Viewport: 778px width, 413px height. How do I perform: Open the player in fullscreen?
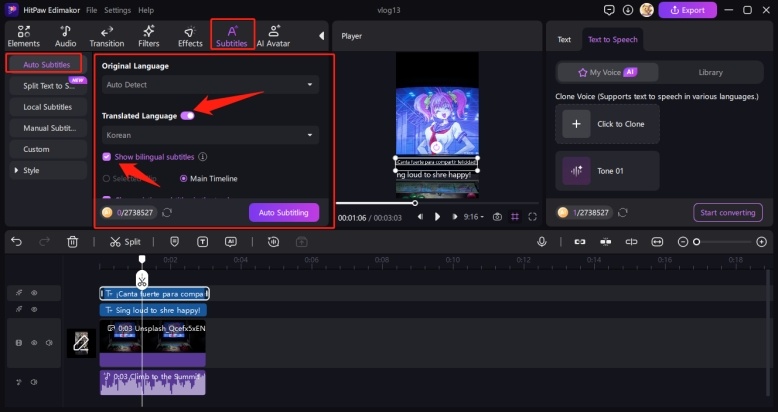click(532, 217)
